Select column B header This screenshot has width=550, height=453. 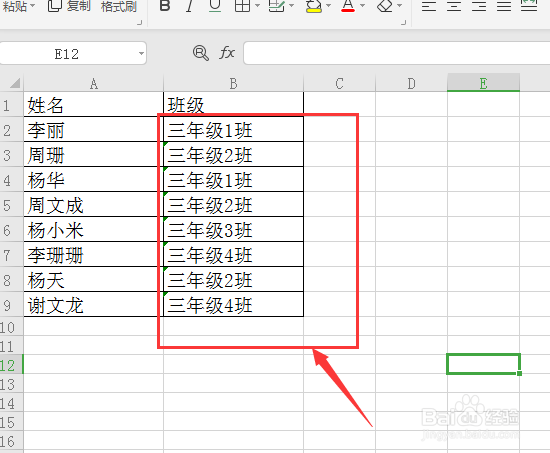point(234,84)
